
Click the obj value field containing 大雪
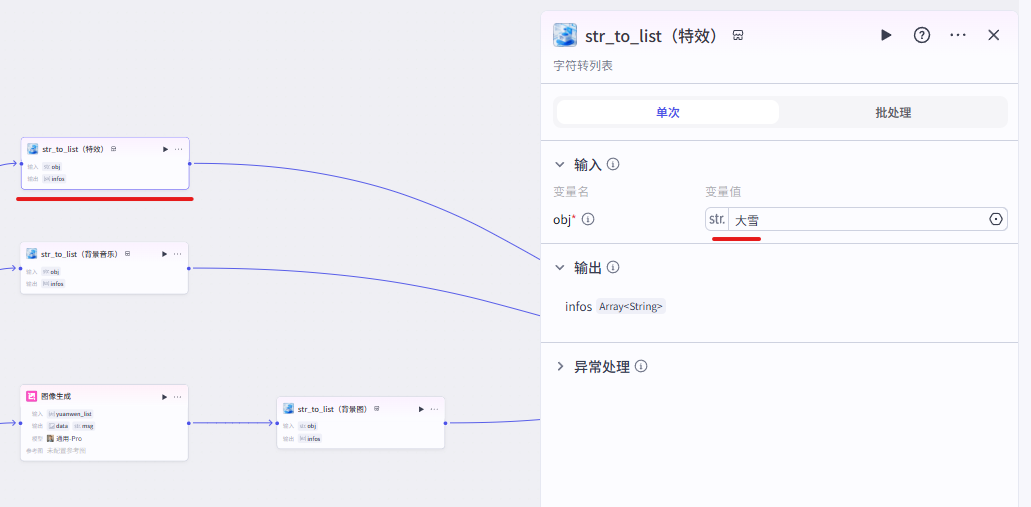857,220
